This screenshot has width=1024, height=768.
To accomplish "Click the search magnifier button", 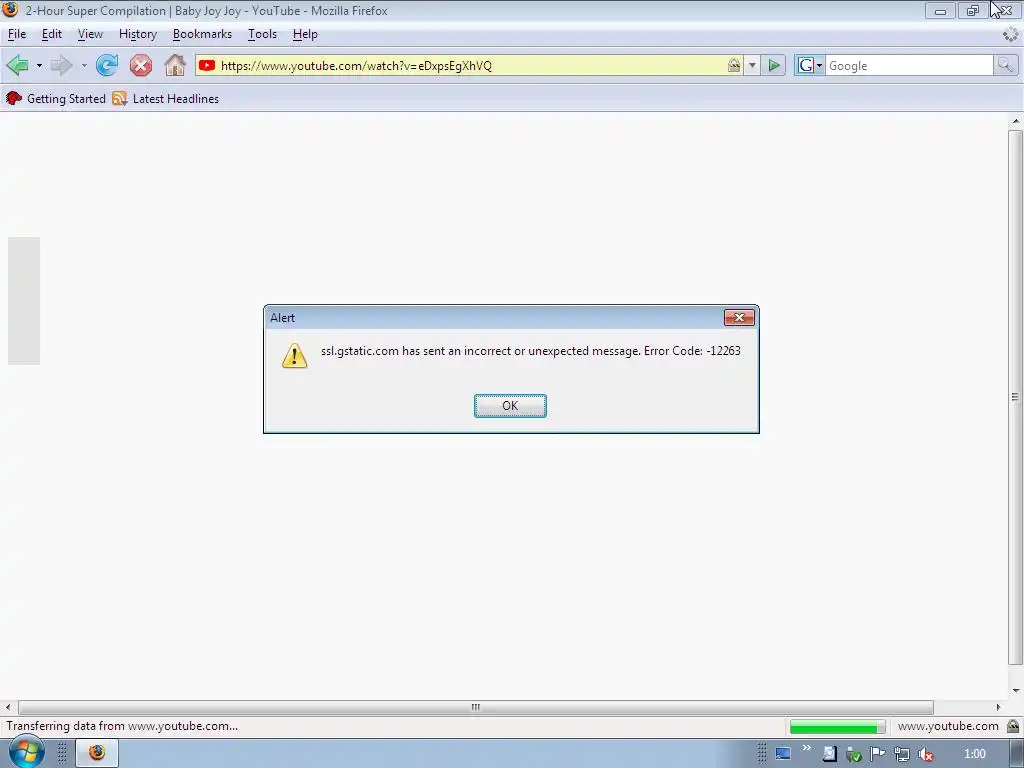I will [x=1005, y=65].
